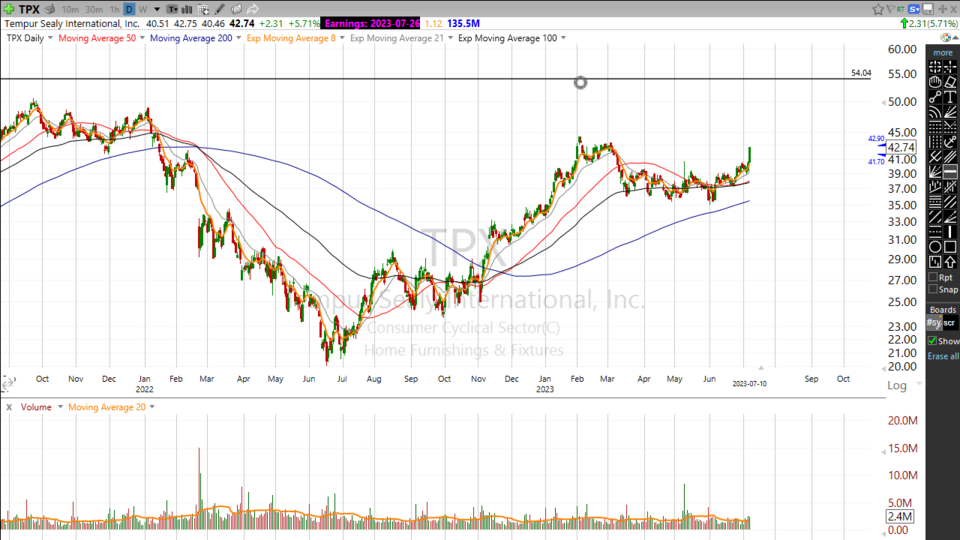Viewport: 960px width, 540px height.
Task: Click the save floppy disk icon
Action: (928, 9)
